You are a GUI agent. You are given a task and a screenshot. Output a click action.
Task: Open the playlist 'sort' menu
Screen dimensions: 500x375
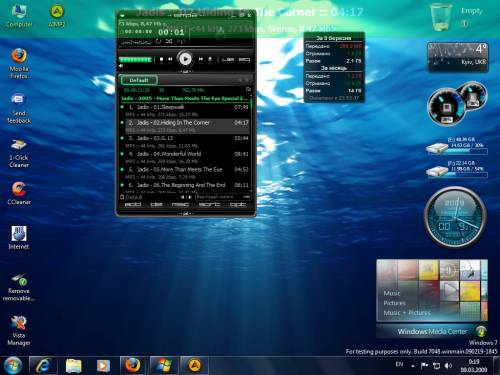click(x=209, y=204)
